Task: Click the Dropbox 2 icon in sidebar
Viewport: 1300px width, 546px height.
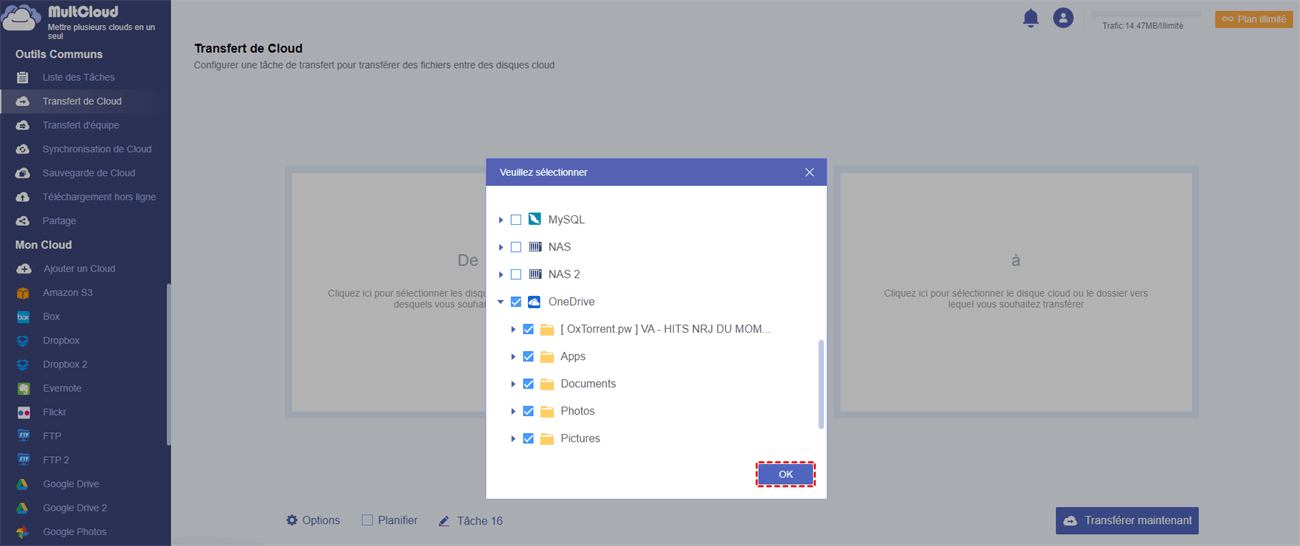Action: [x=23, y=365]
